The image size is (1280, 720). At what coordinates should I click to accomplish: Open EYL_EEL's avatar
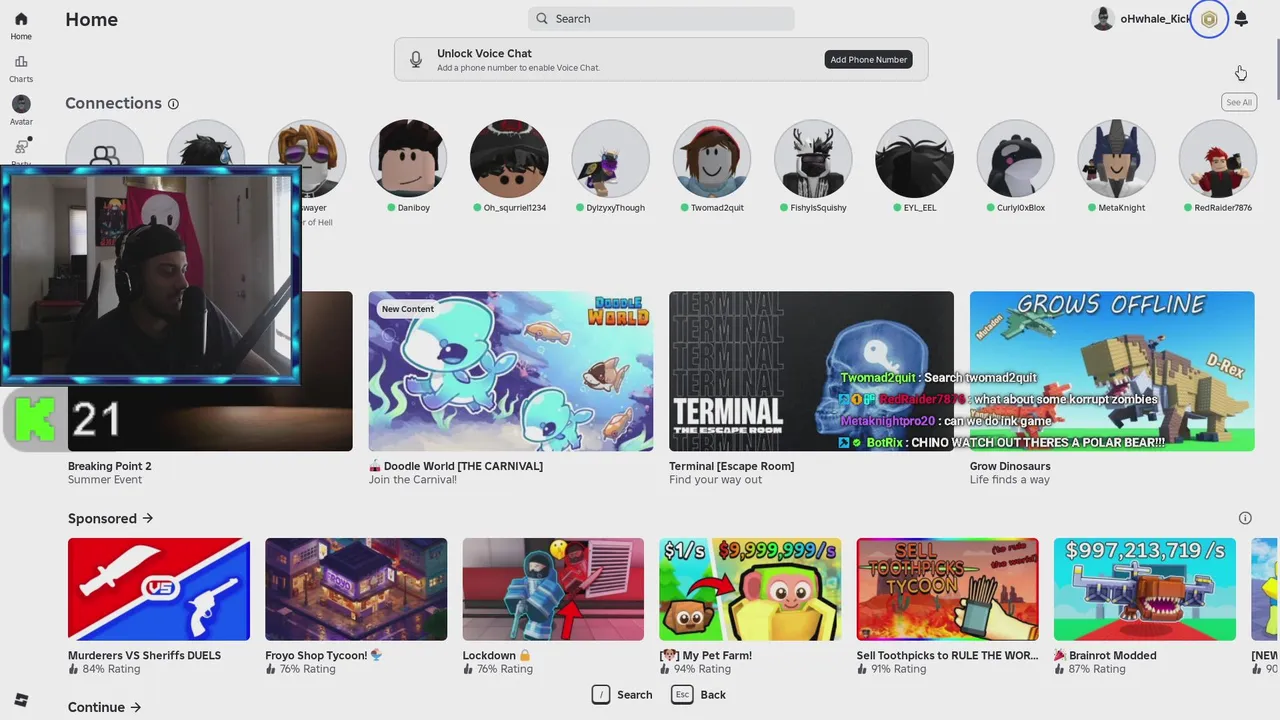coord(914,159)
